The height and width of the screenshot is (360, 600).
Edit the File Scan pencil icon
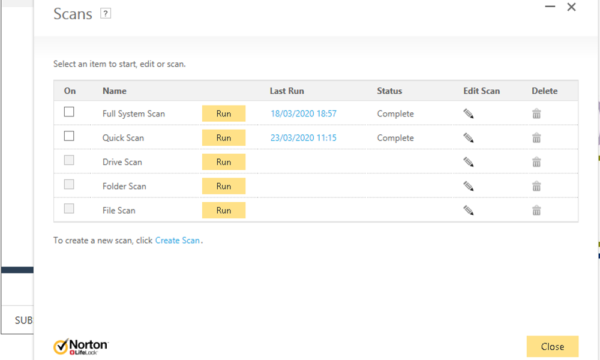(468, 210)
